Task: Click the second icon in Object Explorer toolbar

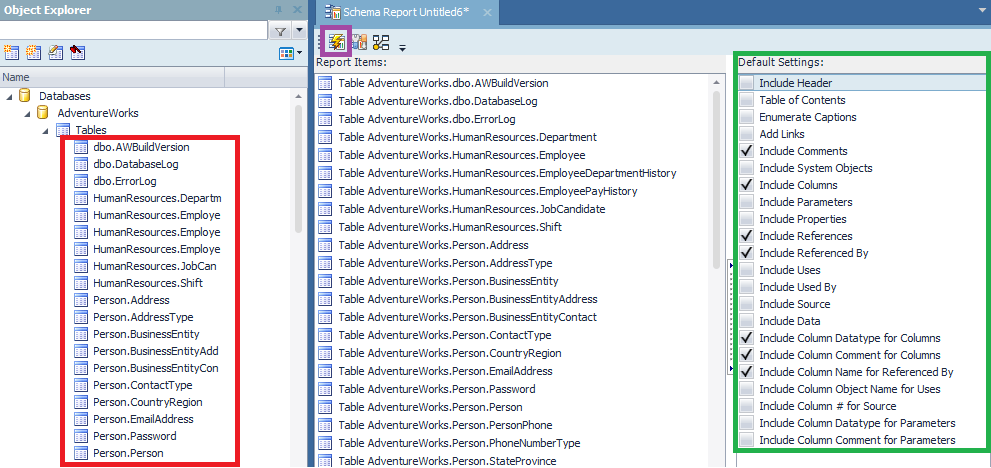Action: pyautogui.click(x=33, y=52)
